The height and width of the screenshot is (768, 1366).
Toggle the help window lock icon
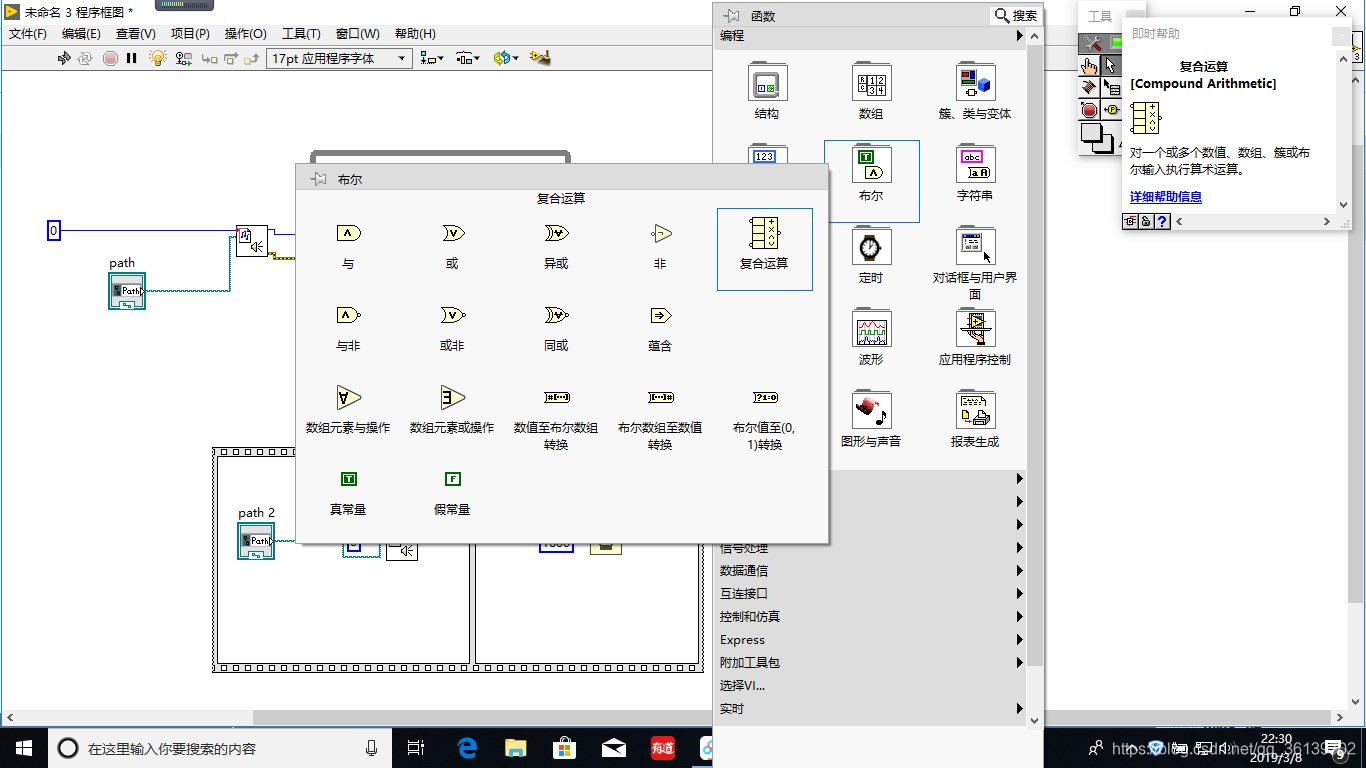tap(1146, 222)
